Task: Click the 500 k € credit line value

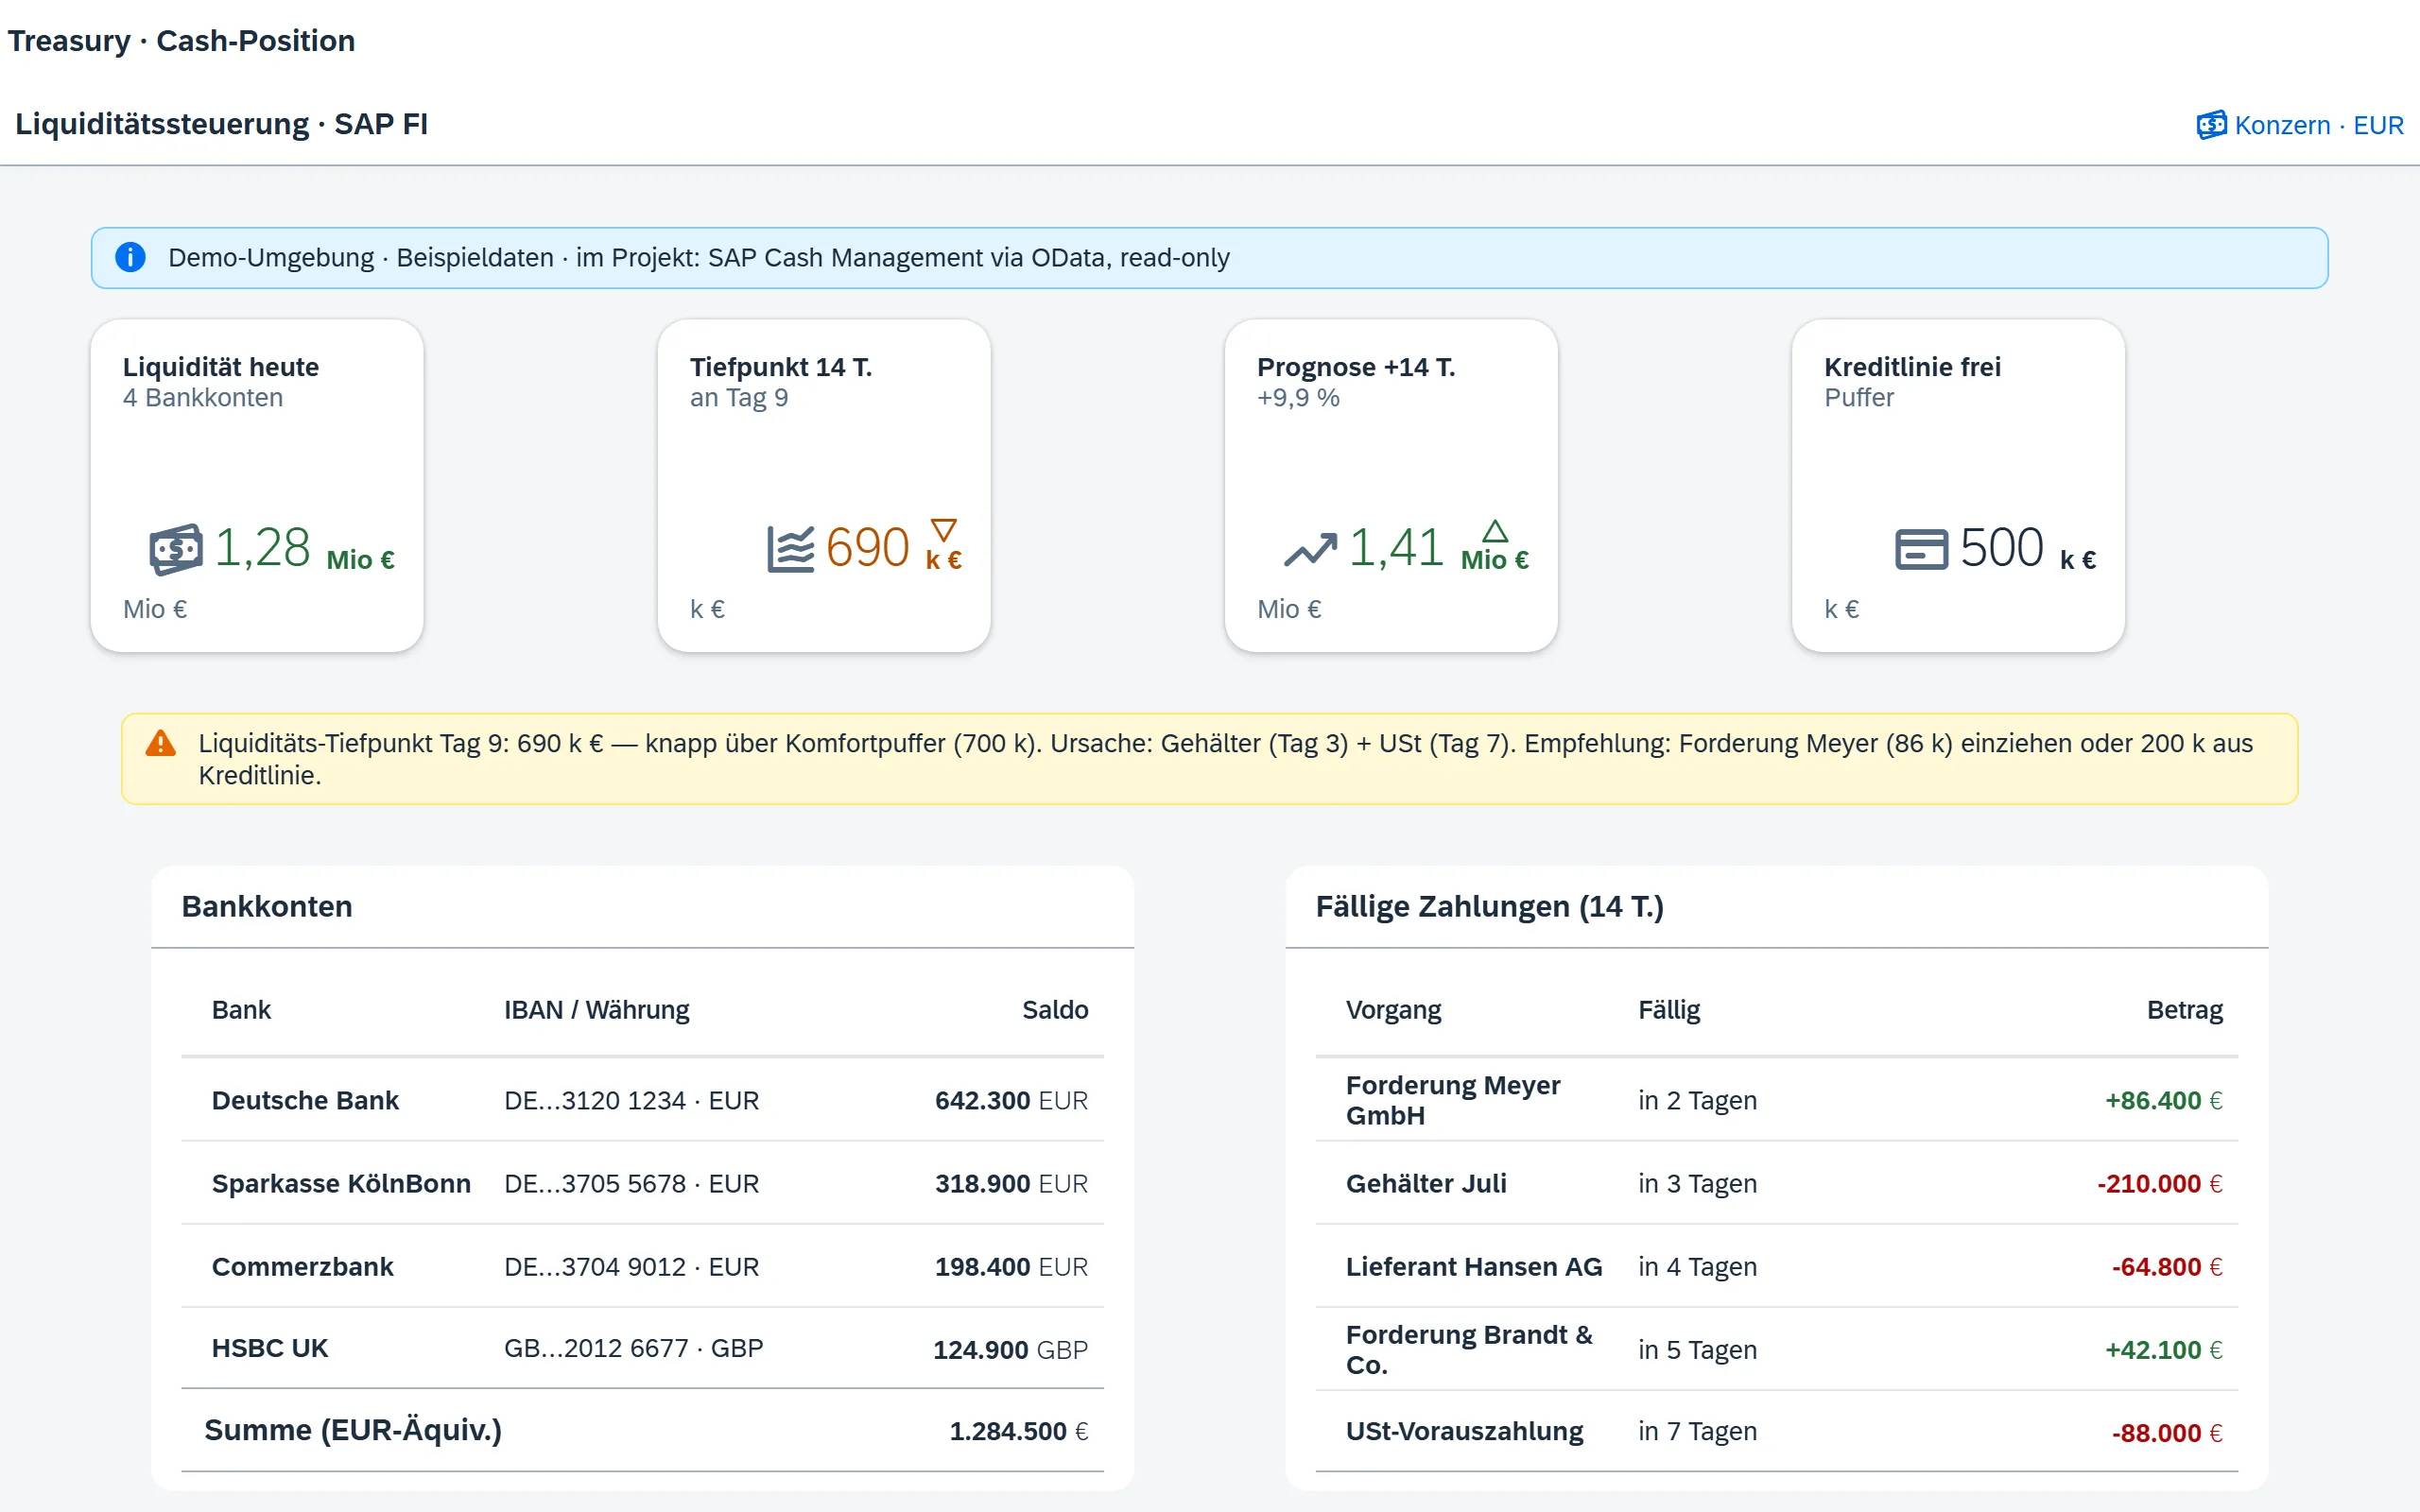Action: pyautogui.click(x=2028, y=549)
